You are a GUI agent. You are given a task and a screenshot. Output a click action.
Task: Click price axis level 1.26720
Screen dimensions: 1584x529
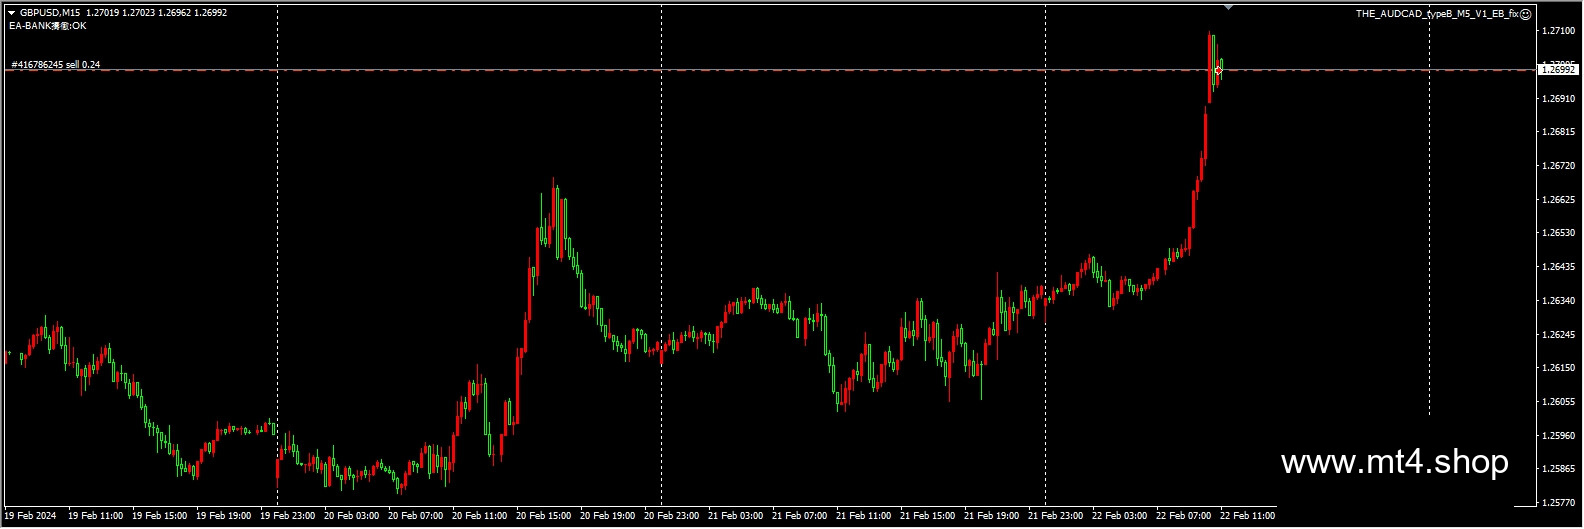(1557, 166)
